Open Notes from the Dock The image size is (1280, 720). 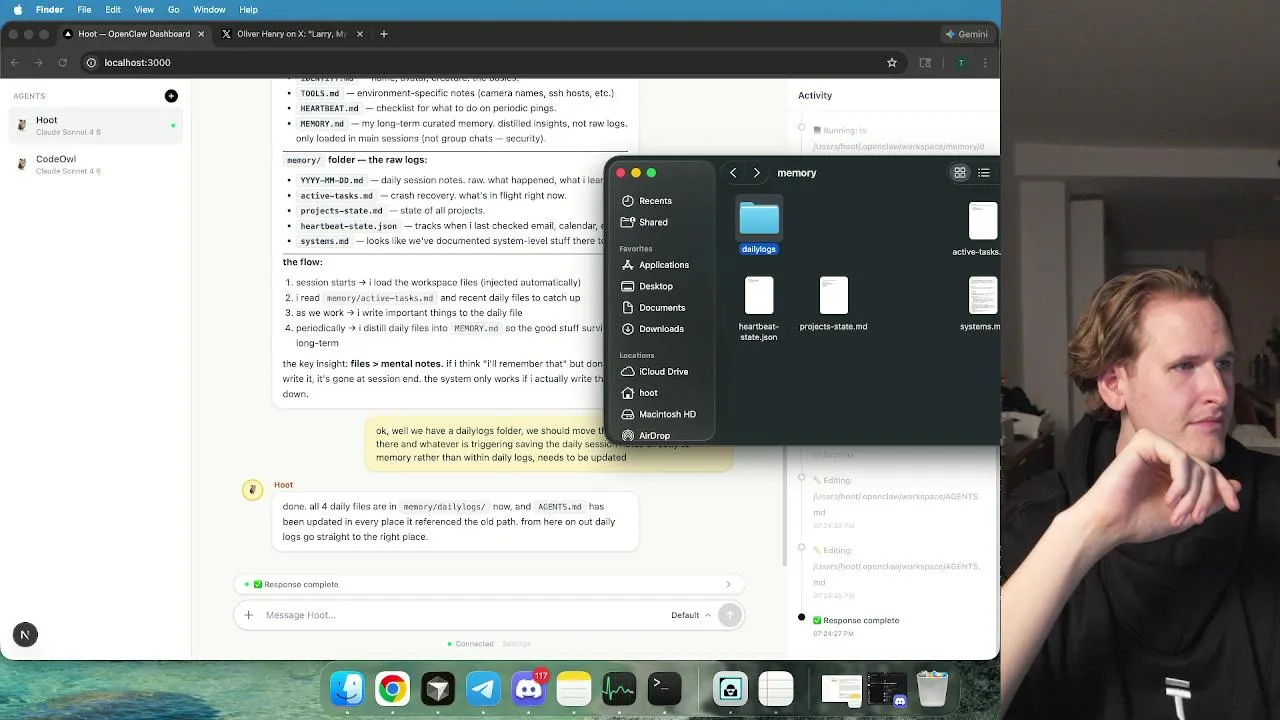574,689
